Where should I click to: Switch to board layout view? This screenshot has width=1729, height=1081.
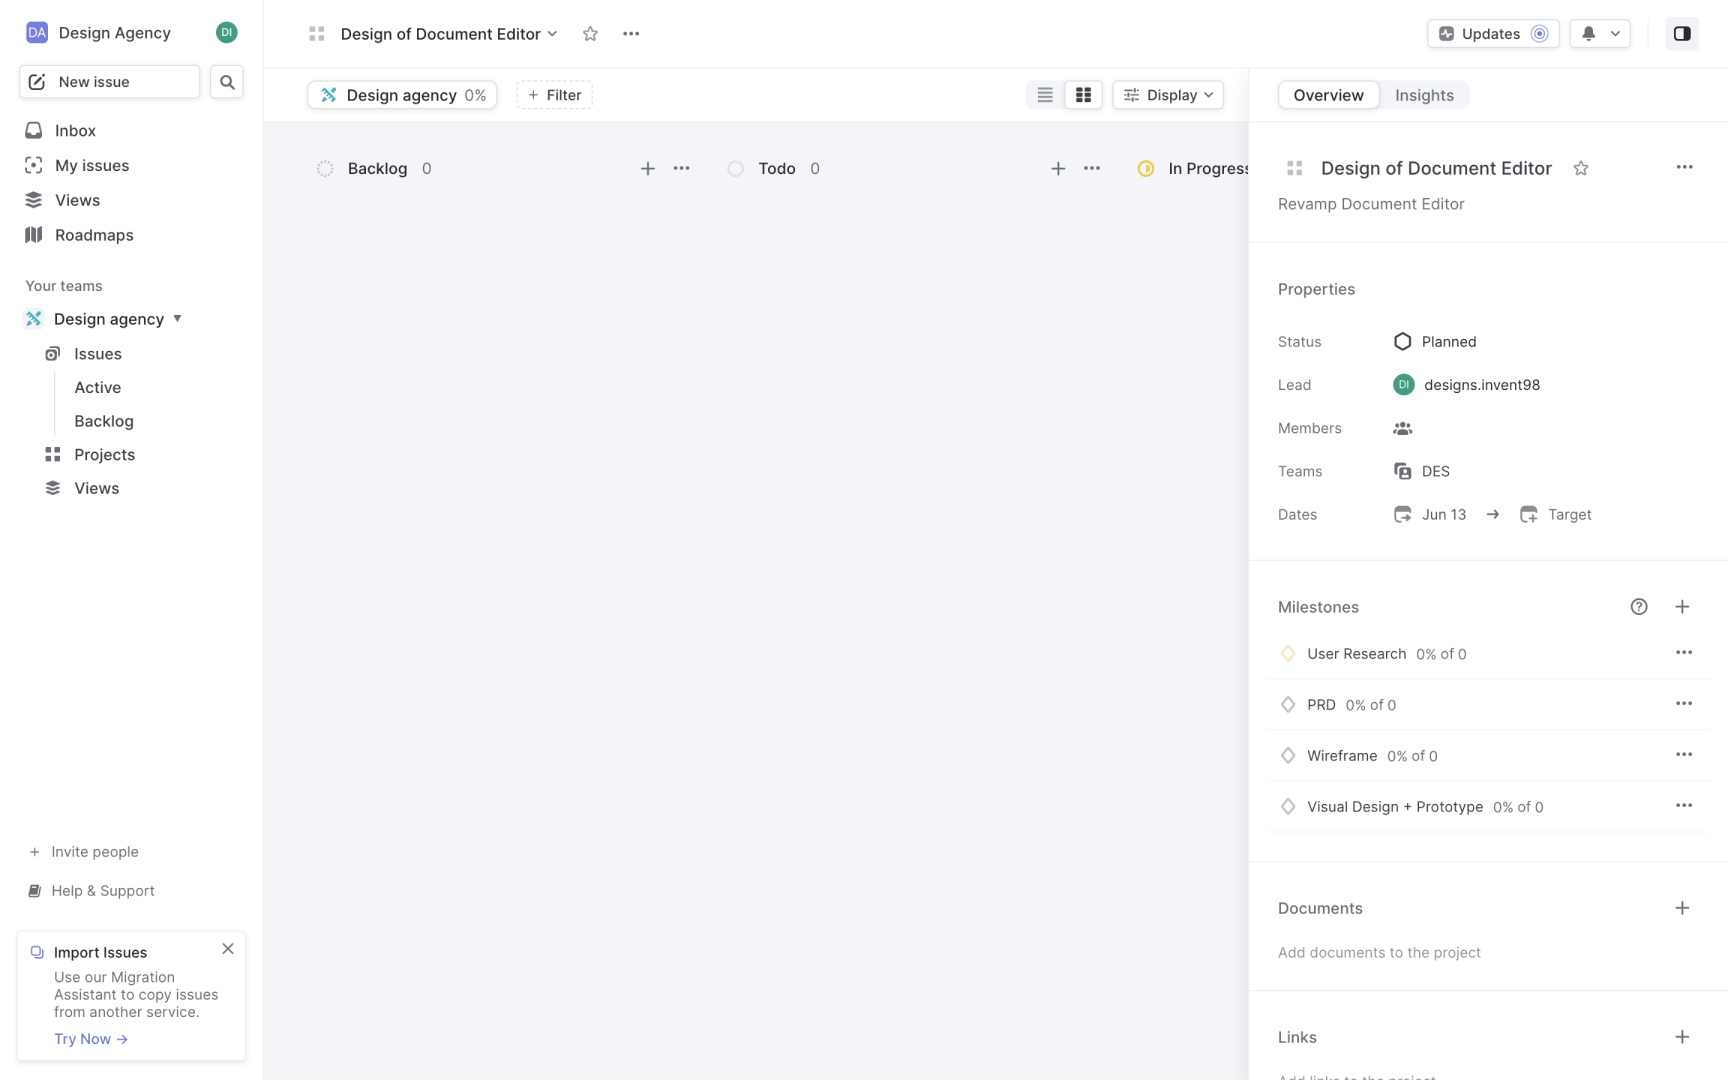point(1083,94)
